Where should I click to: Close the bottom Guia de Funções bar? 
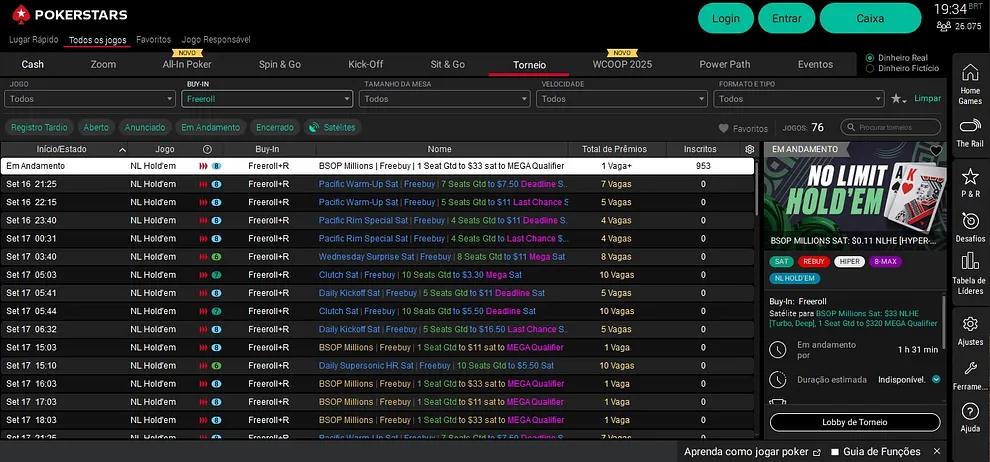(936, 451)
